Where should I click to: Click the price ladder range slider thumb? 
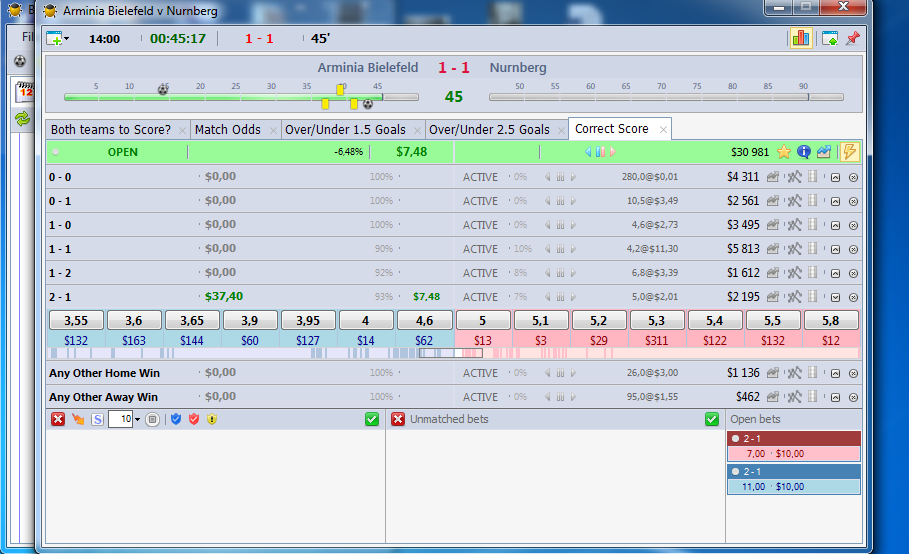click(x=451, y=353)
